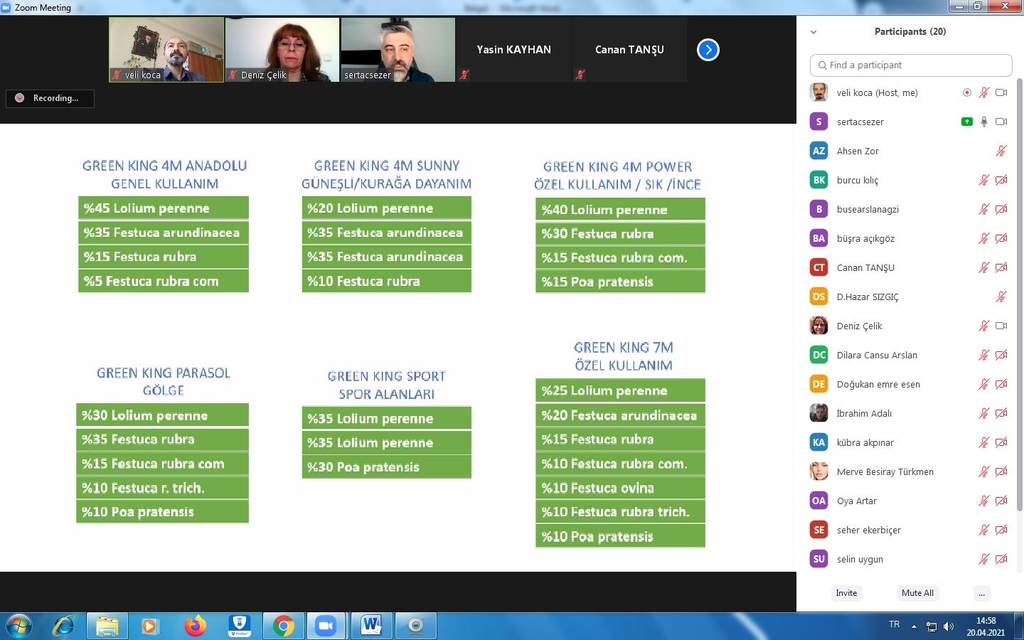The image size is (1024, 640).
Task: Open the Windows Start button
Action: click(18, 626)
